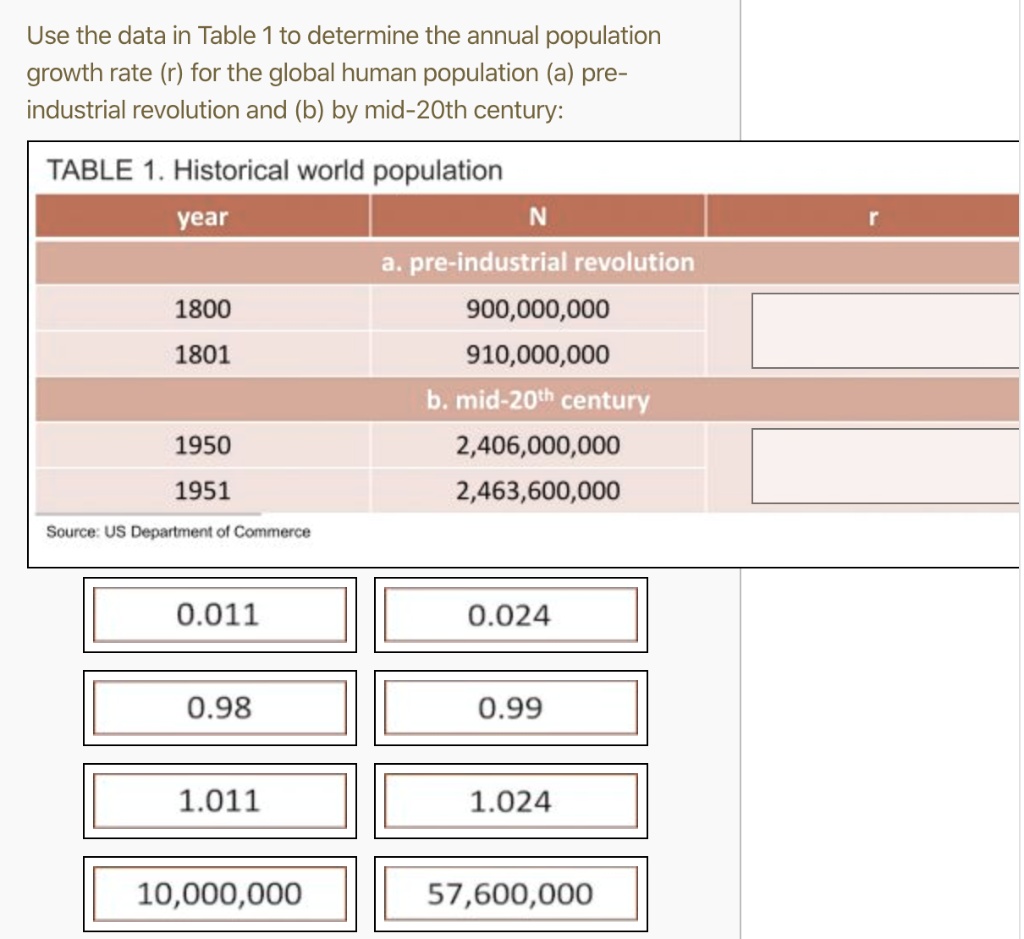Click the 1951 population value 2,463,600,000

click(535, 490)
